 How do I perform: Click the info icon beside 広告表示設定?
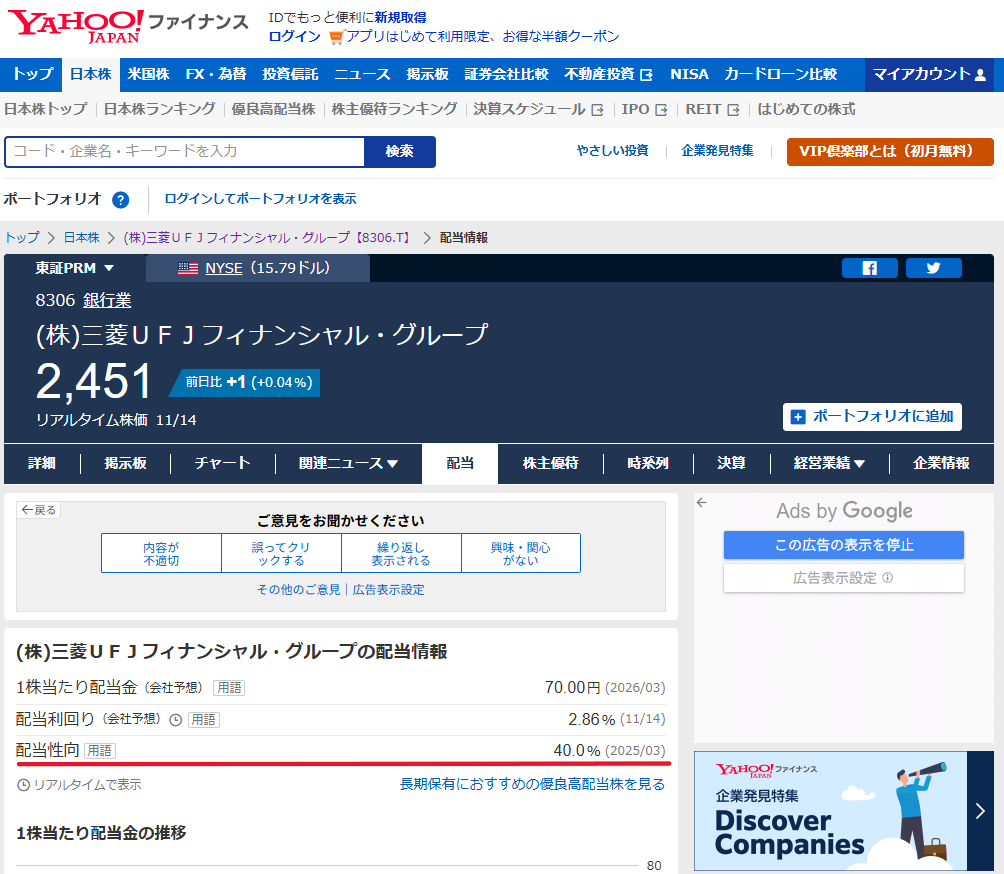[x=889, y=578]
